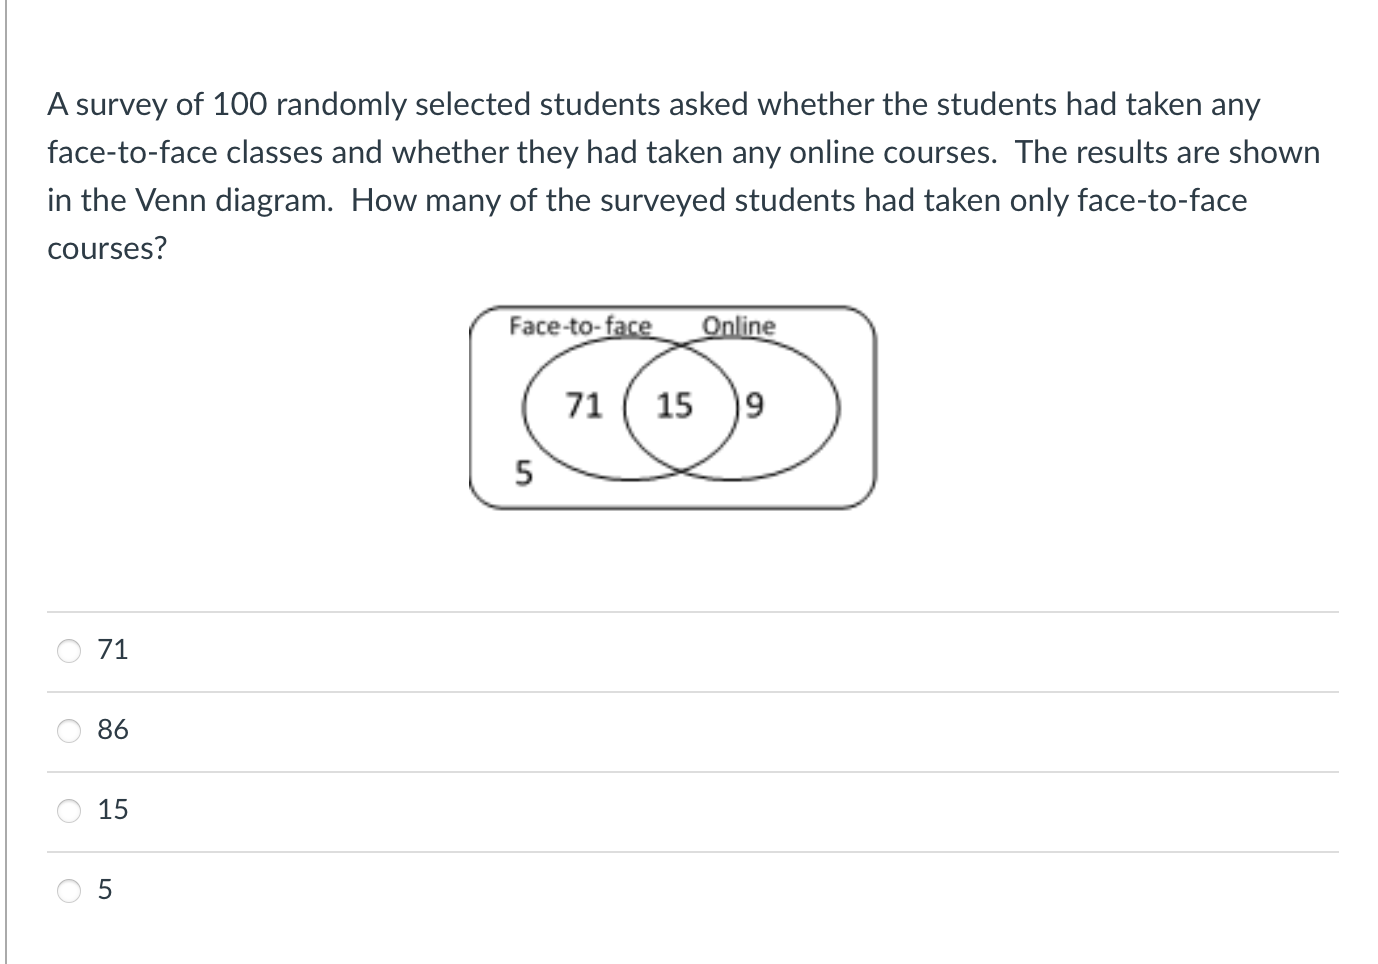Click the number 71 inside the left circle

[x=585, y=404]
